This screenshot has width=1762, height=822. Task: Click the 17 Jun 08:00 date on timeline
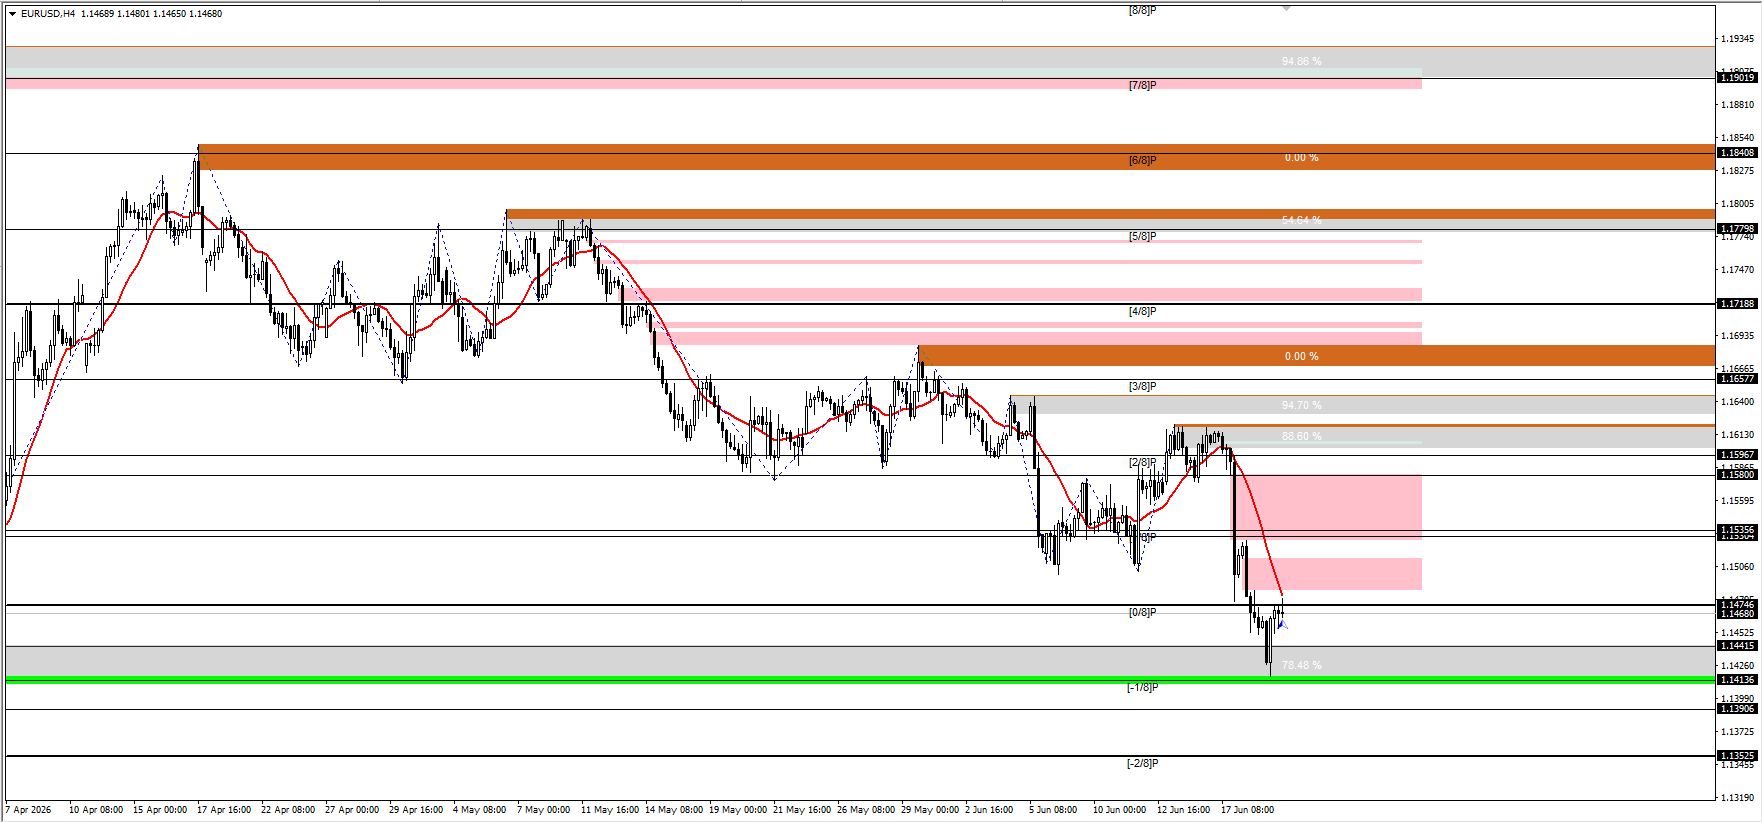[x=1247, y=810]
